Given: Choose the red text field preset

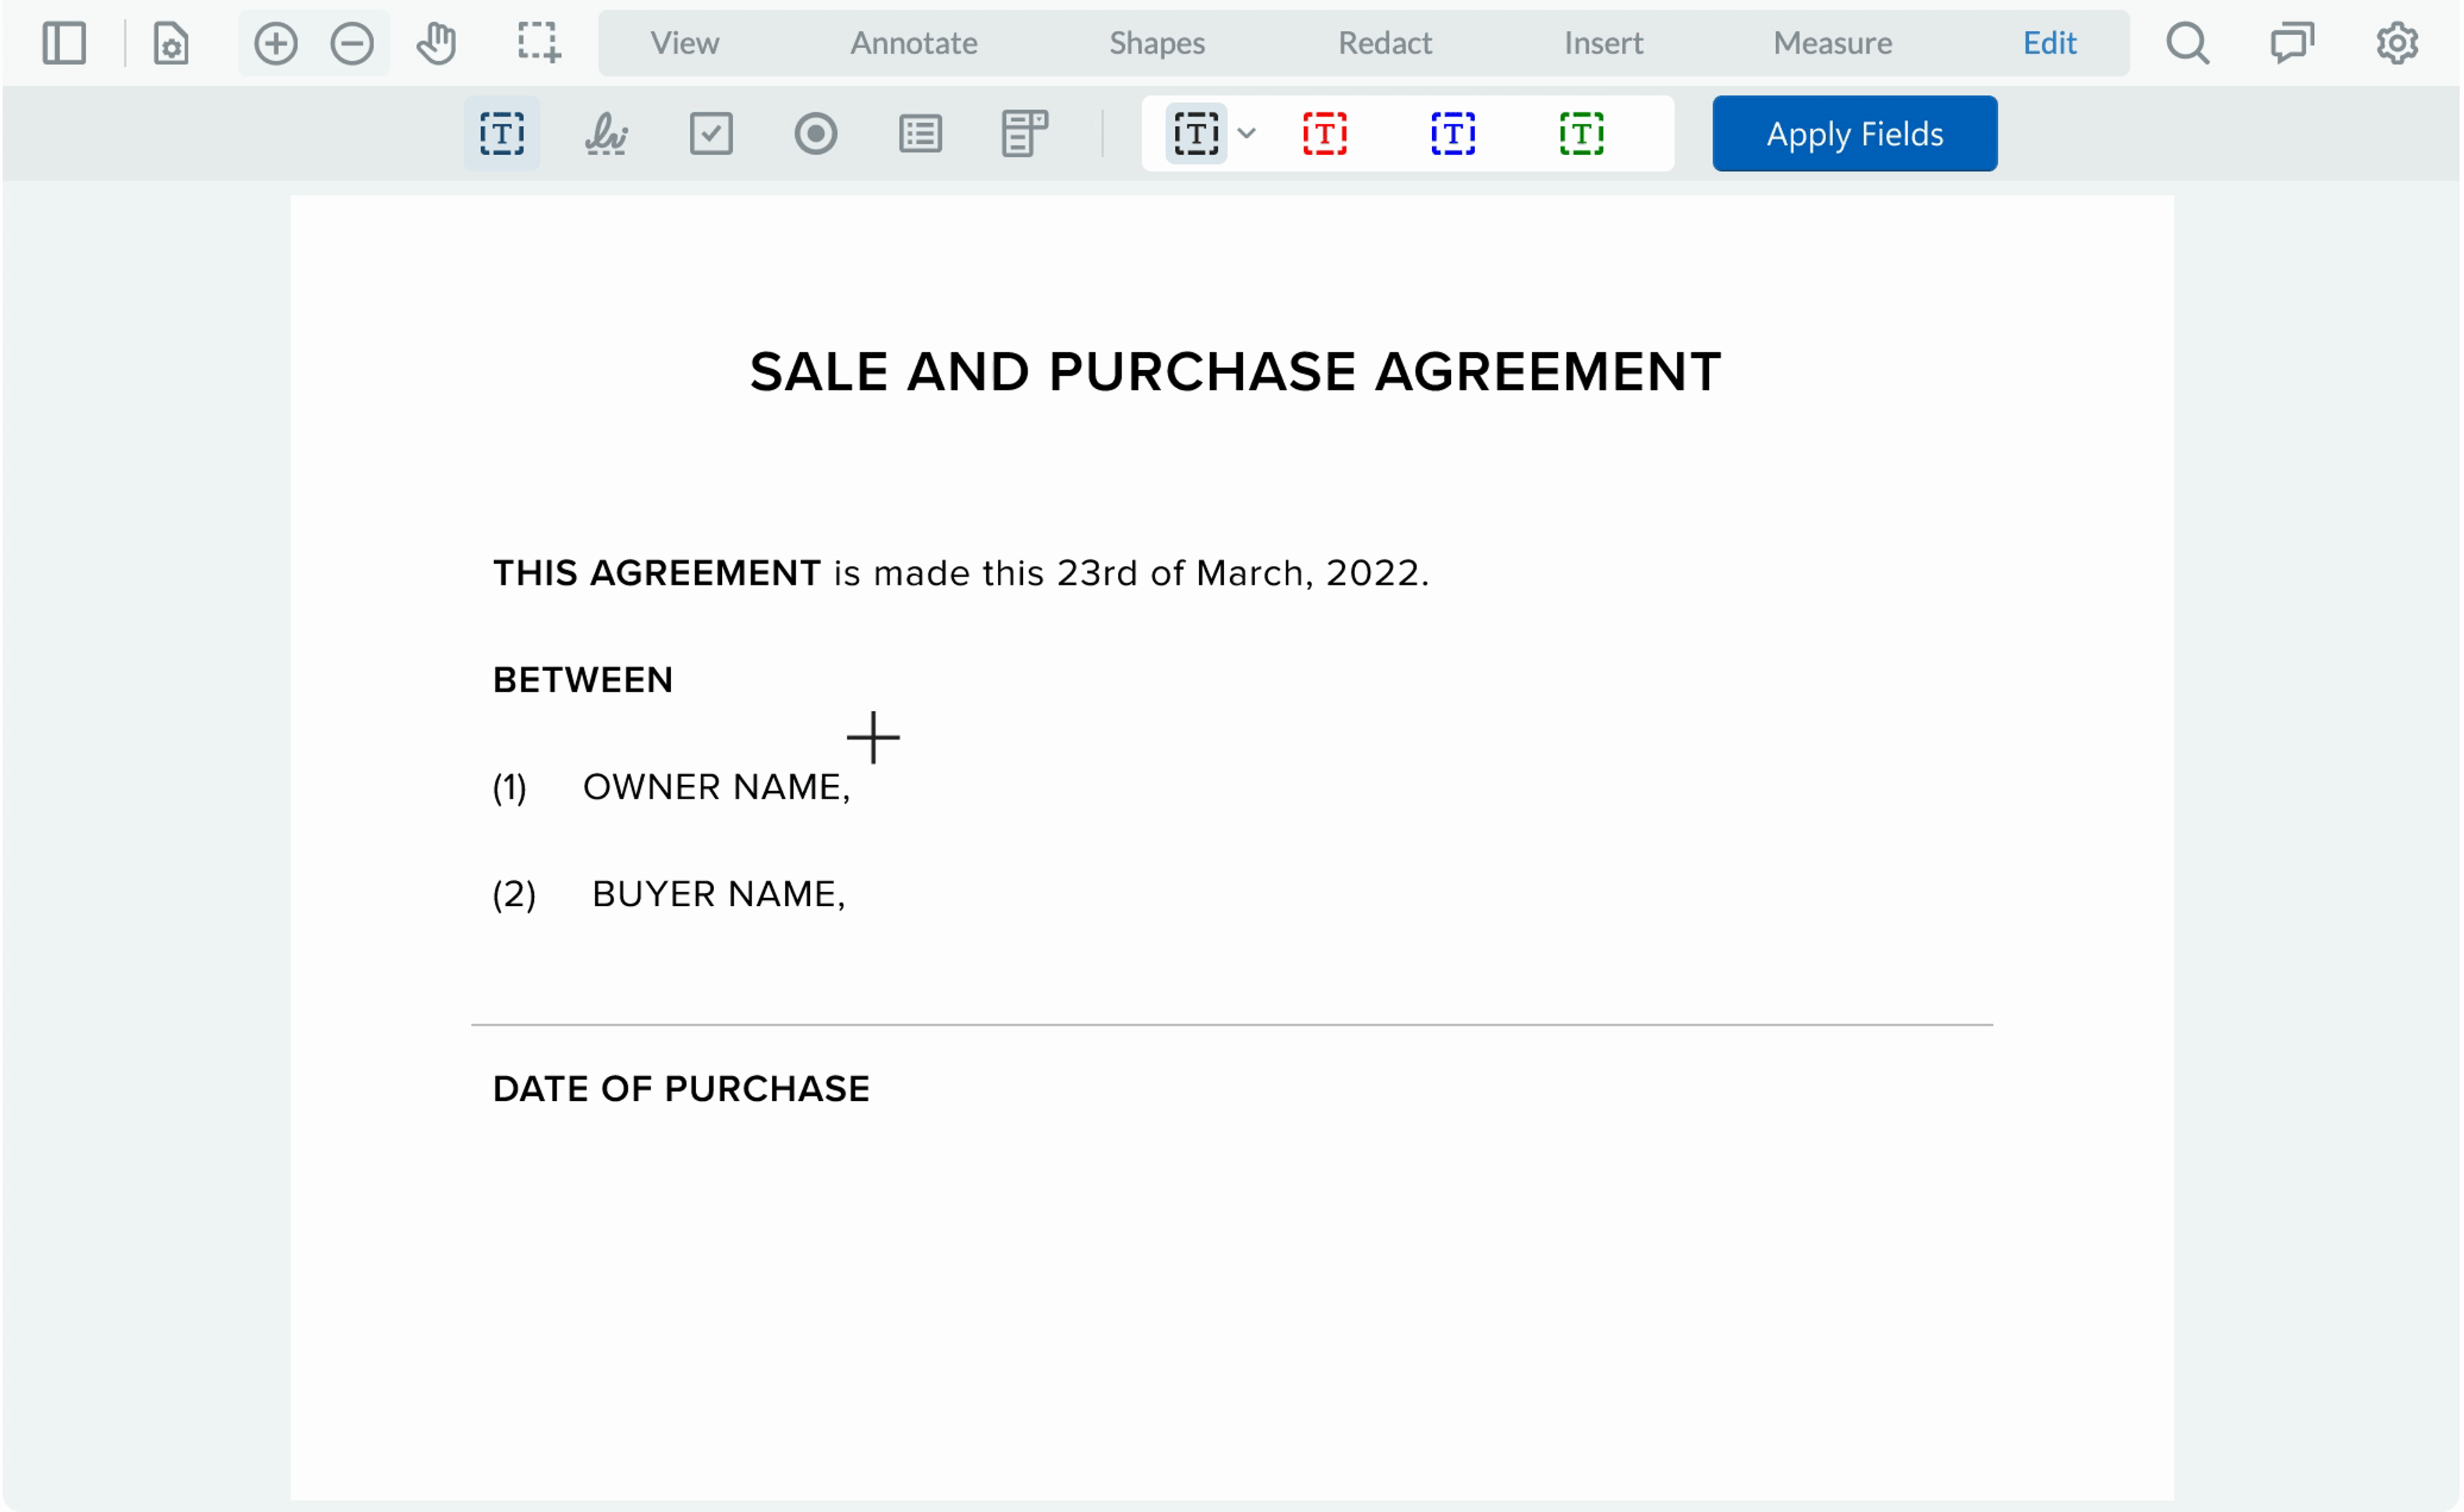Looking at the screenshot, I should click(1325, 134).
